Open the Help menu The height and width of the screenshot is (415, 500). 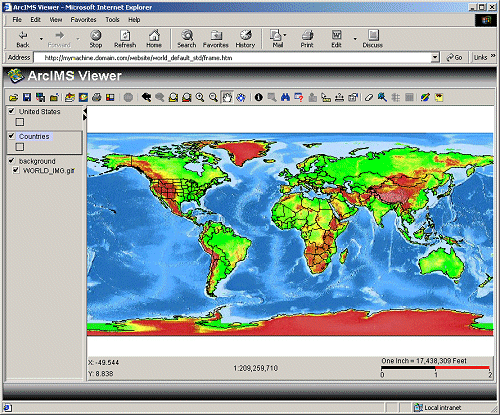tap(134, 20)
